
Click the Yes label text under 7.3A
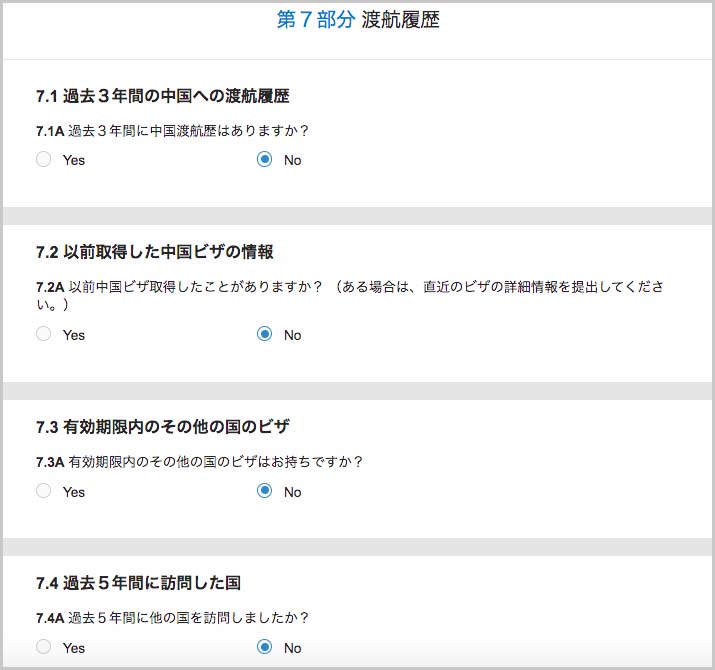[x=74, y=492]
